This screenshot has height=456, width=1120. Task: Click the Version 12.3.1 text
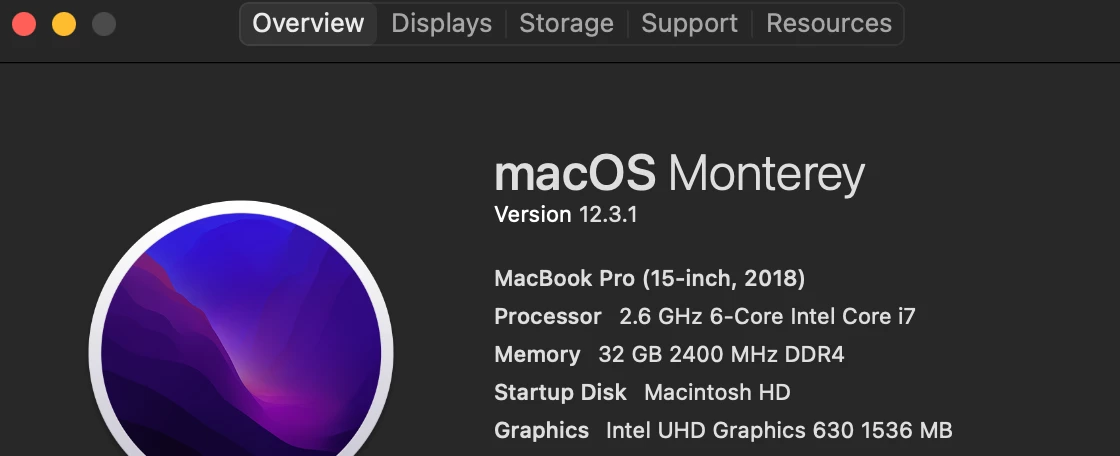[x=566, y=215]
